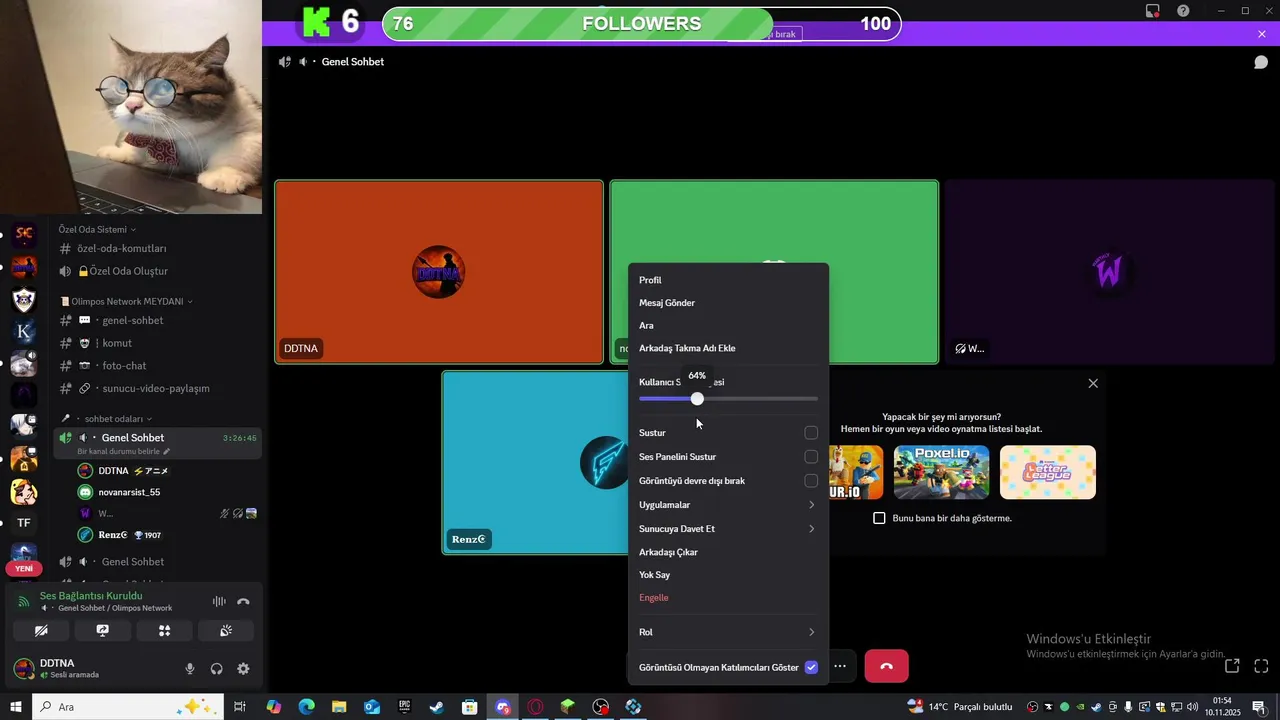Viewport: 1280px width, 720px height.
Task: Start screen sharing from voice panel
Action: tap(102, 631)
